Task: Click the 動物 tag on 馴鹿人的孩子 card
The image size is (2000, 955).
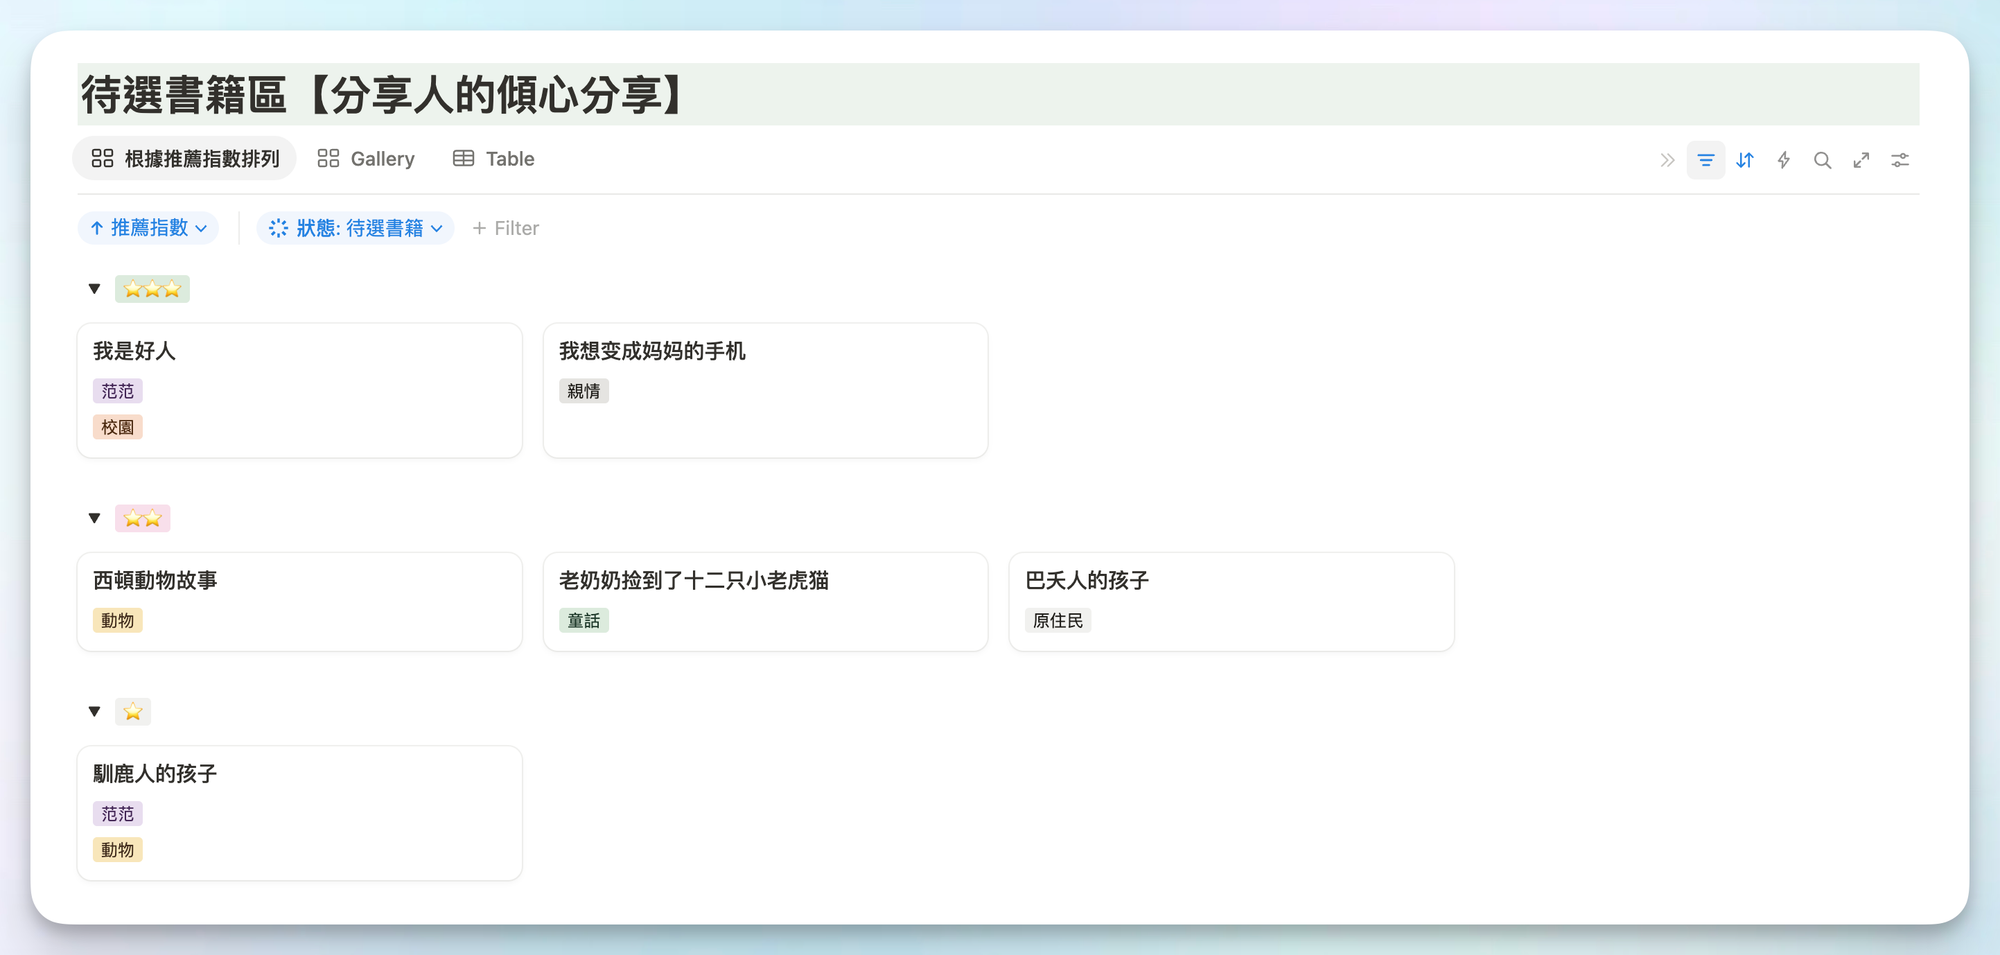Action: (118, 850)
